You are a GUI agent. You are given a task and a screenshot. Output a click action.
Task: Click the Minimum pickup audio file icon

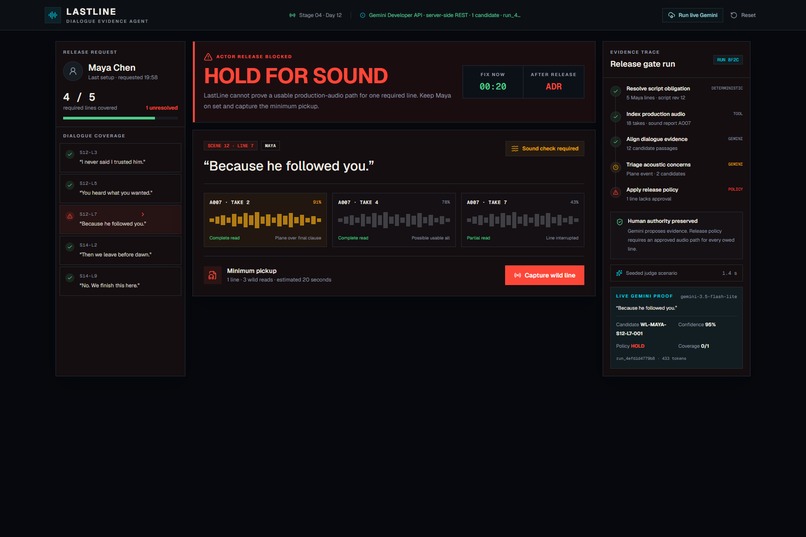coord(212,275)
